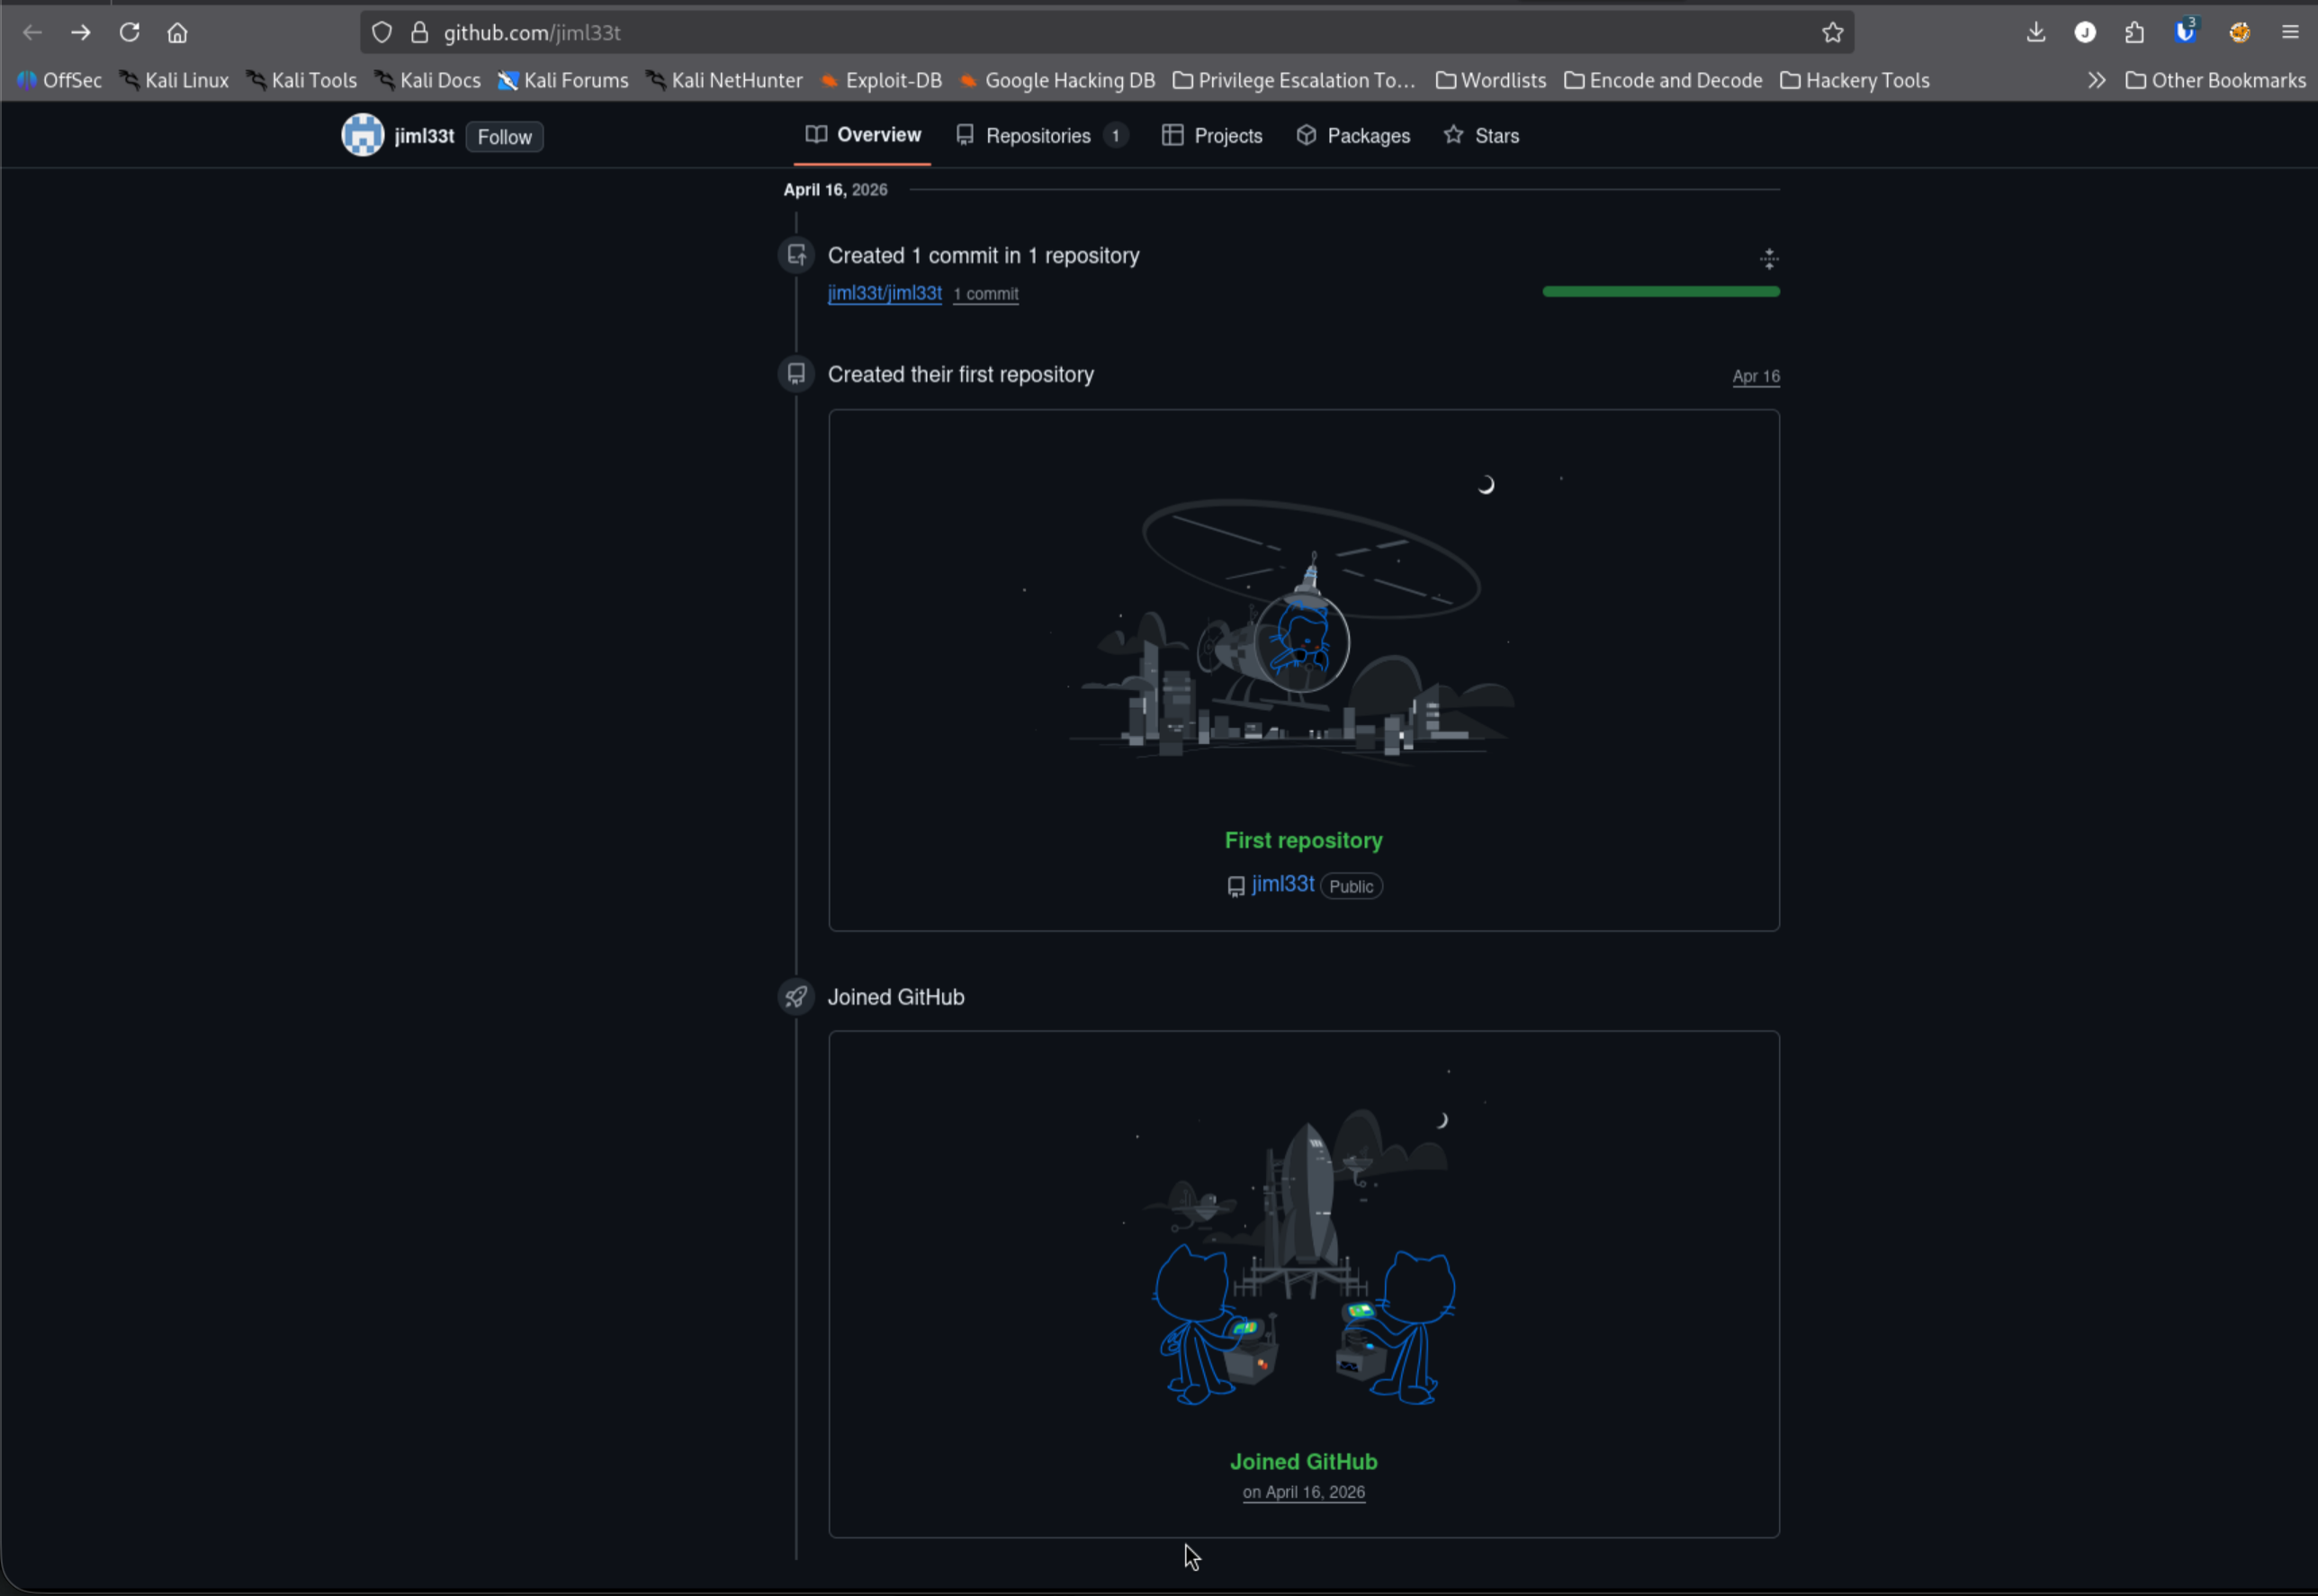Follow the user jiml33t
The width and height of the screenshot is (2318, 1596).
504,137
